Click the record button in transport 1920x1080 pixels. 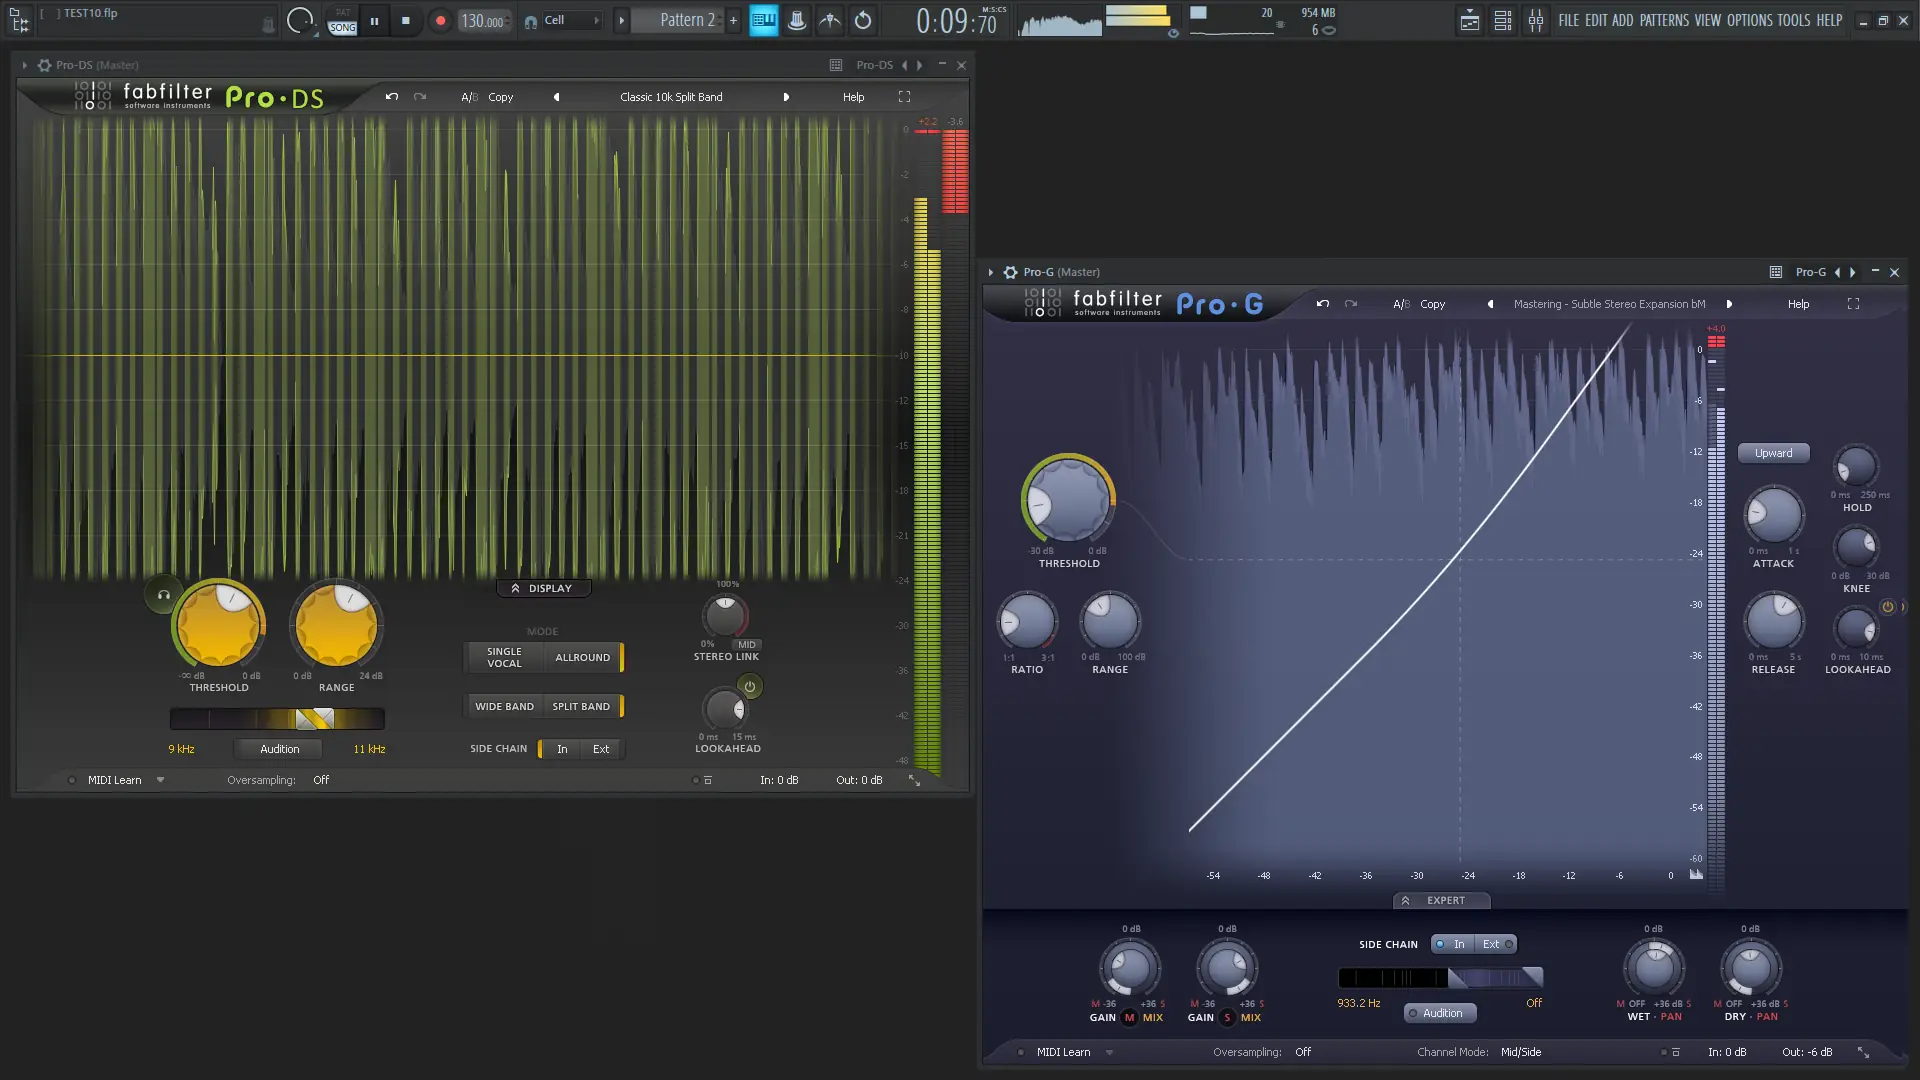coord(440,20)
